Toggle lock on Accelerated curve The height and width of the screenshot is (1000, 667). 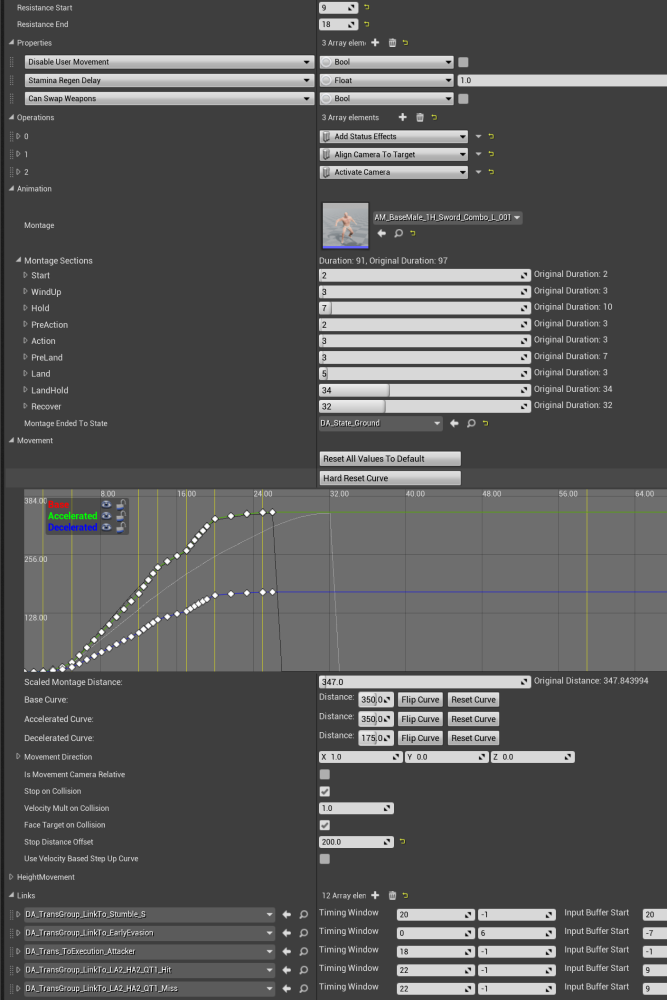point(120,516)
